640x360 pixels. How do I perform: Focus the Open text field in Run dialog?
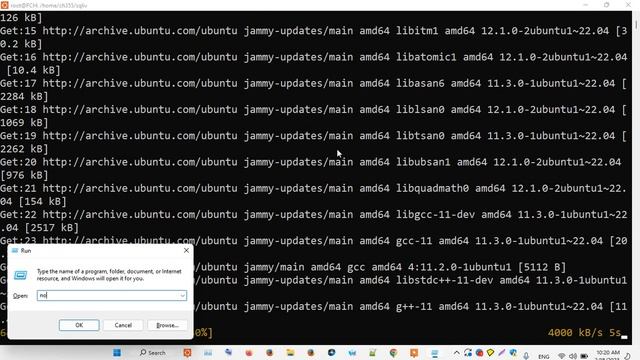[x=111, y=295]
